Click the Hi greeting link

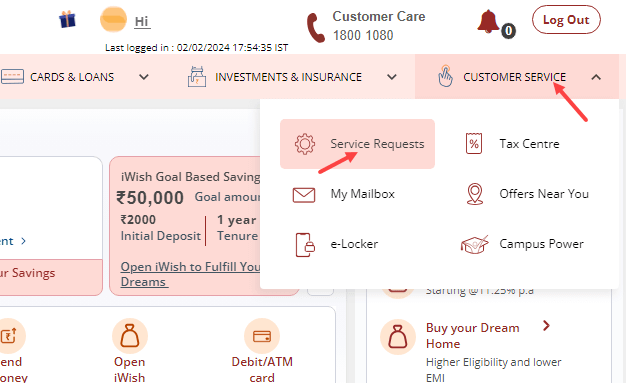click(x=142, y=21)
